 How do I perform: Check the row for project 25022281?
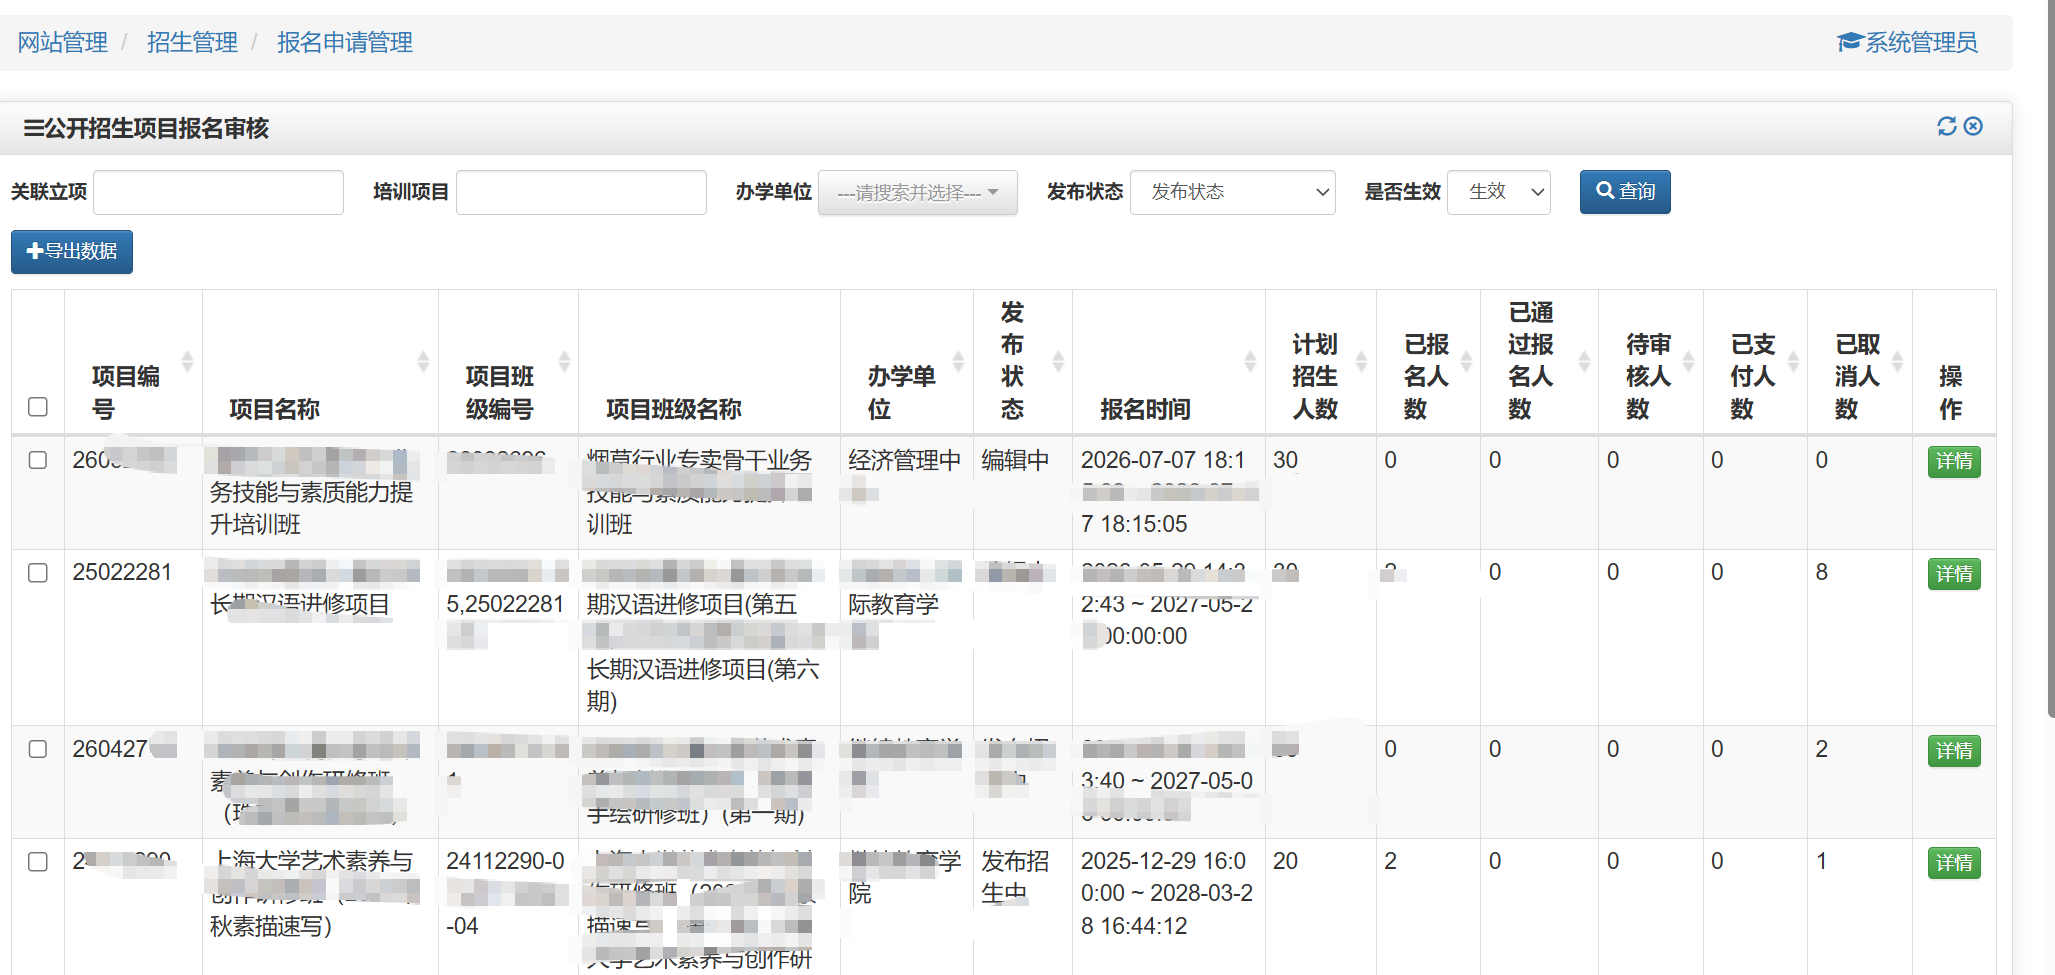38,573
